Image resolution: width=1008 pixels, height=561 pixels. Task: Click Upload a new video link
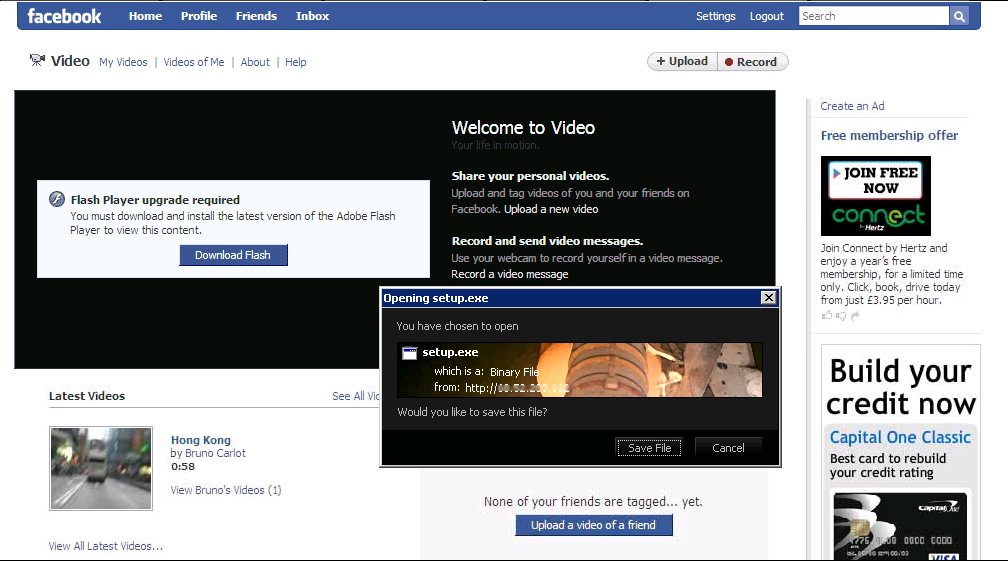click(551, 209)
